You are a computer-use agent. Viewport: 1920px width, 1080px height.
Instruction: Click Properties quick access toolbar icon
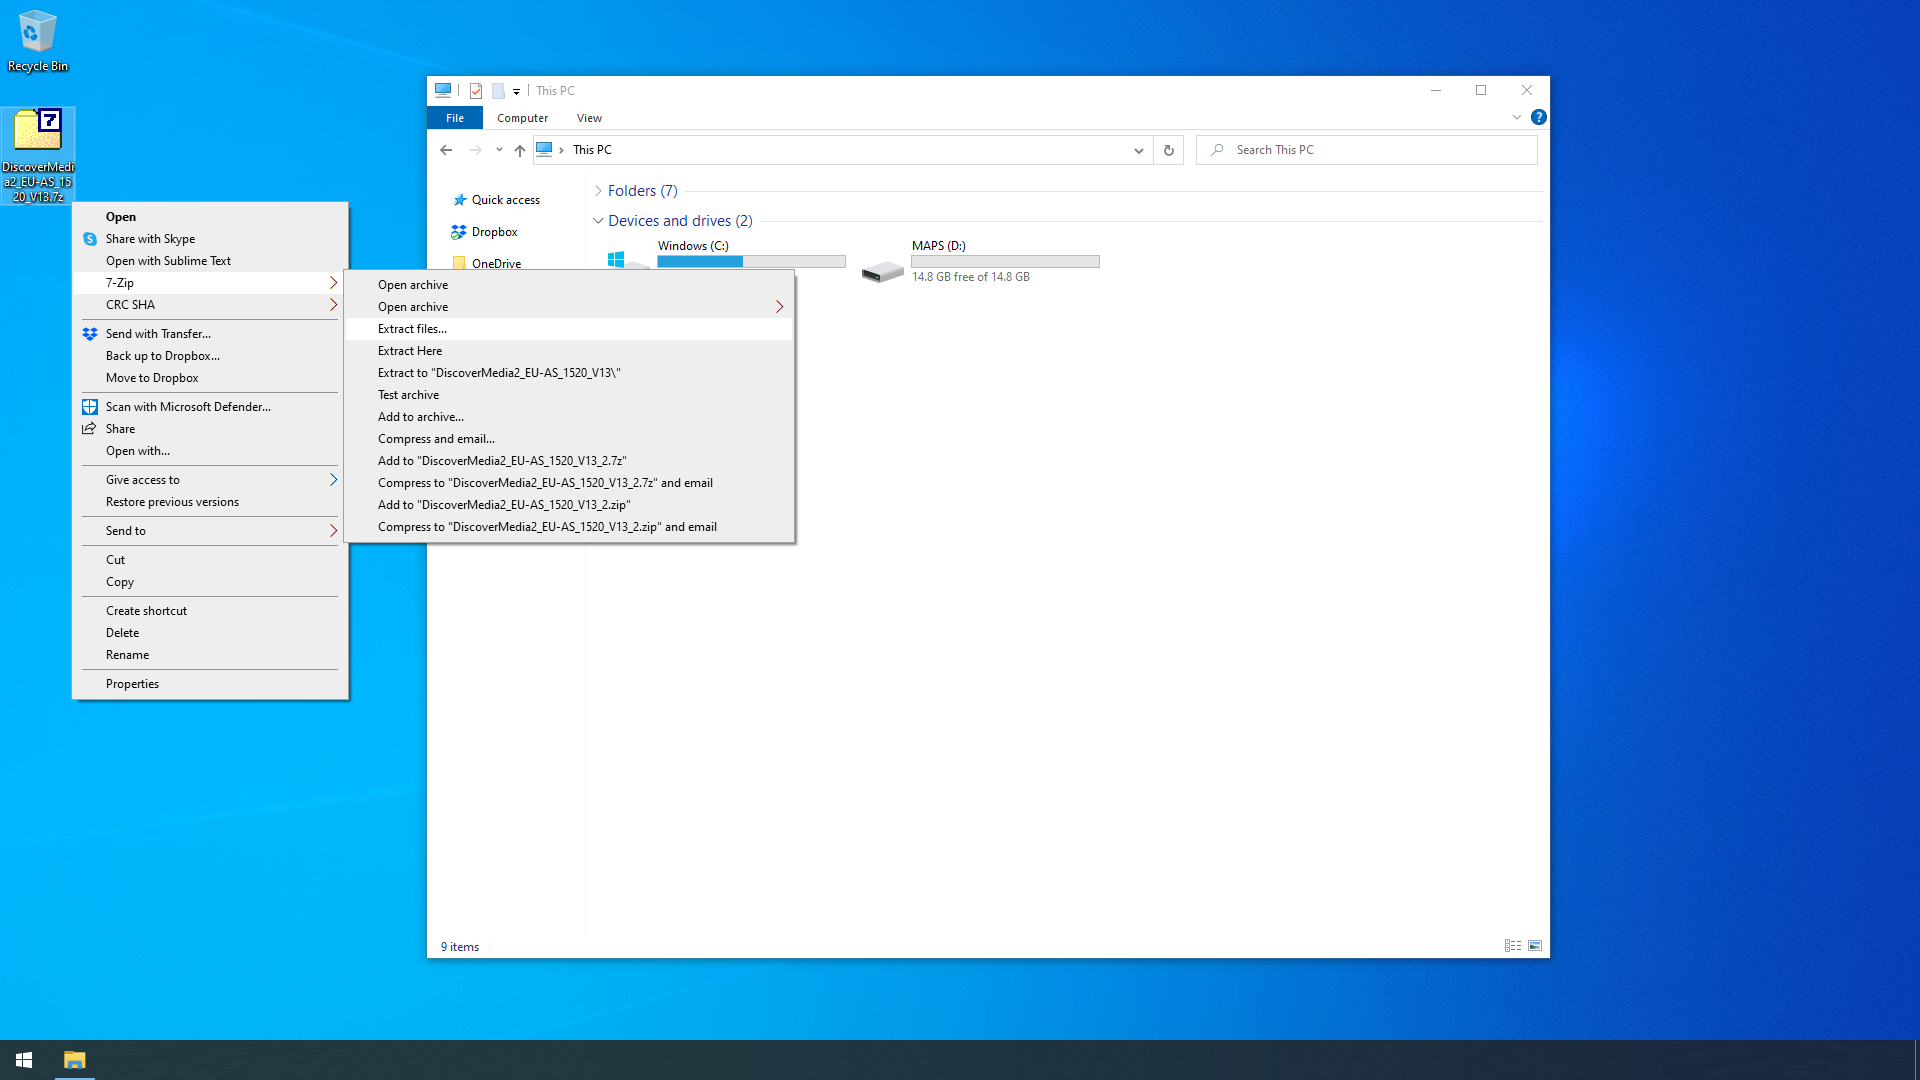tap(476, 91)
